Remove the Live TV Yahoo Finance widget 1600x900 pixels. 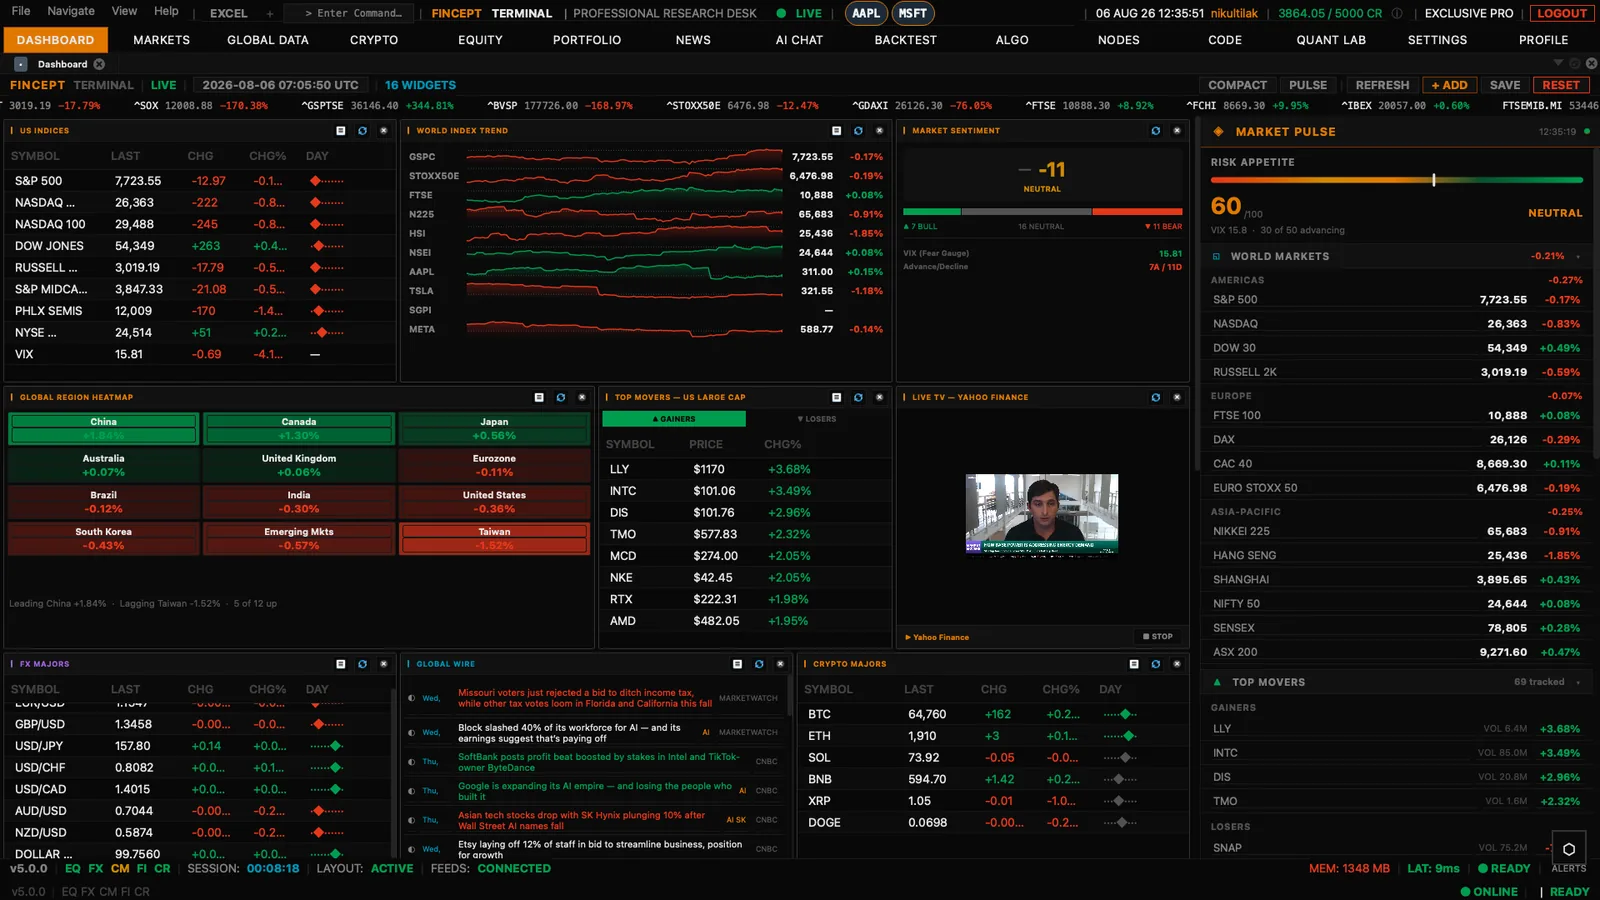point(1177,397)
